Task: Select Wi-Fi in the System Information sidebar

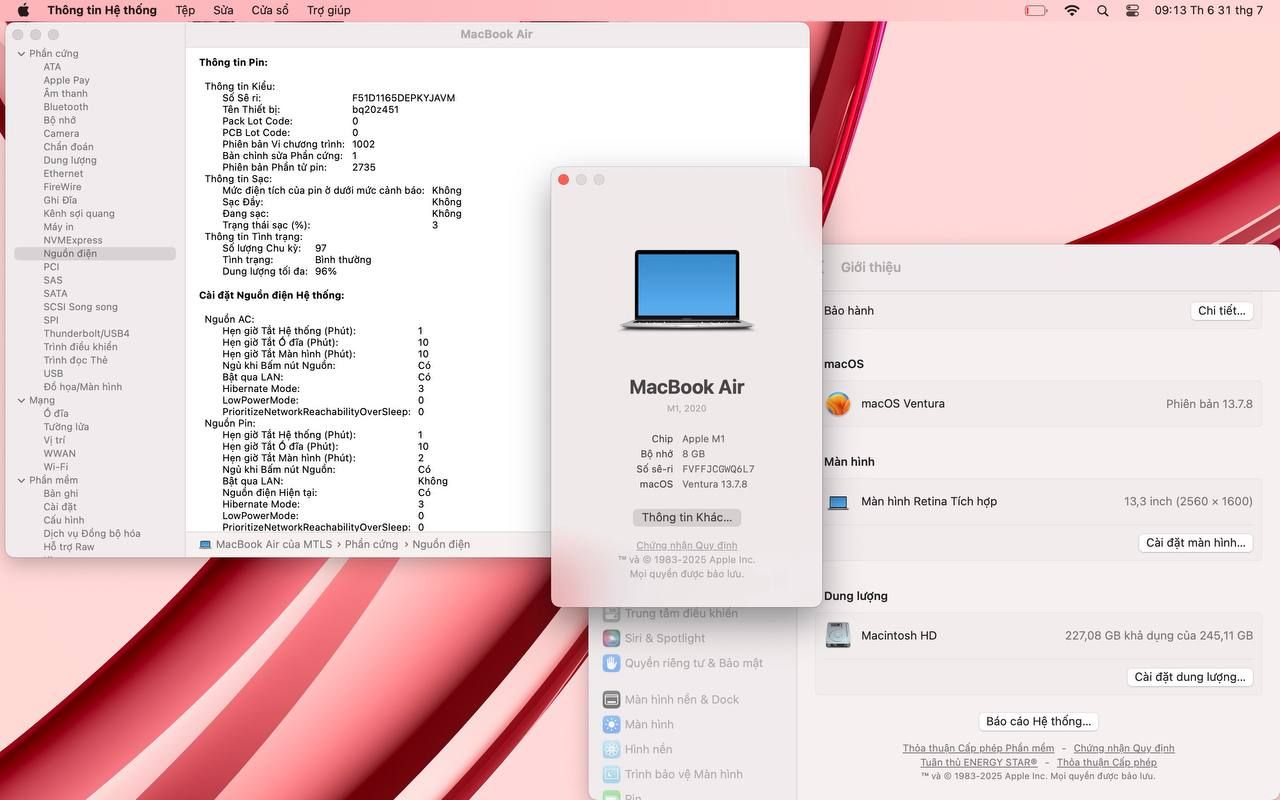Action: (56, 467)
